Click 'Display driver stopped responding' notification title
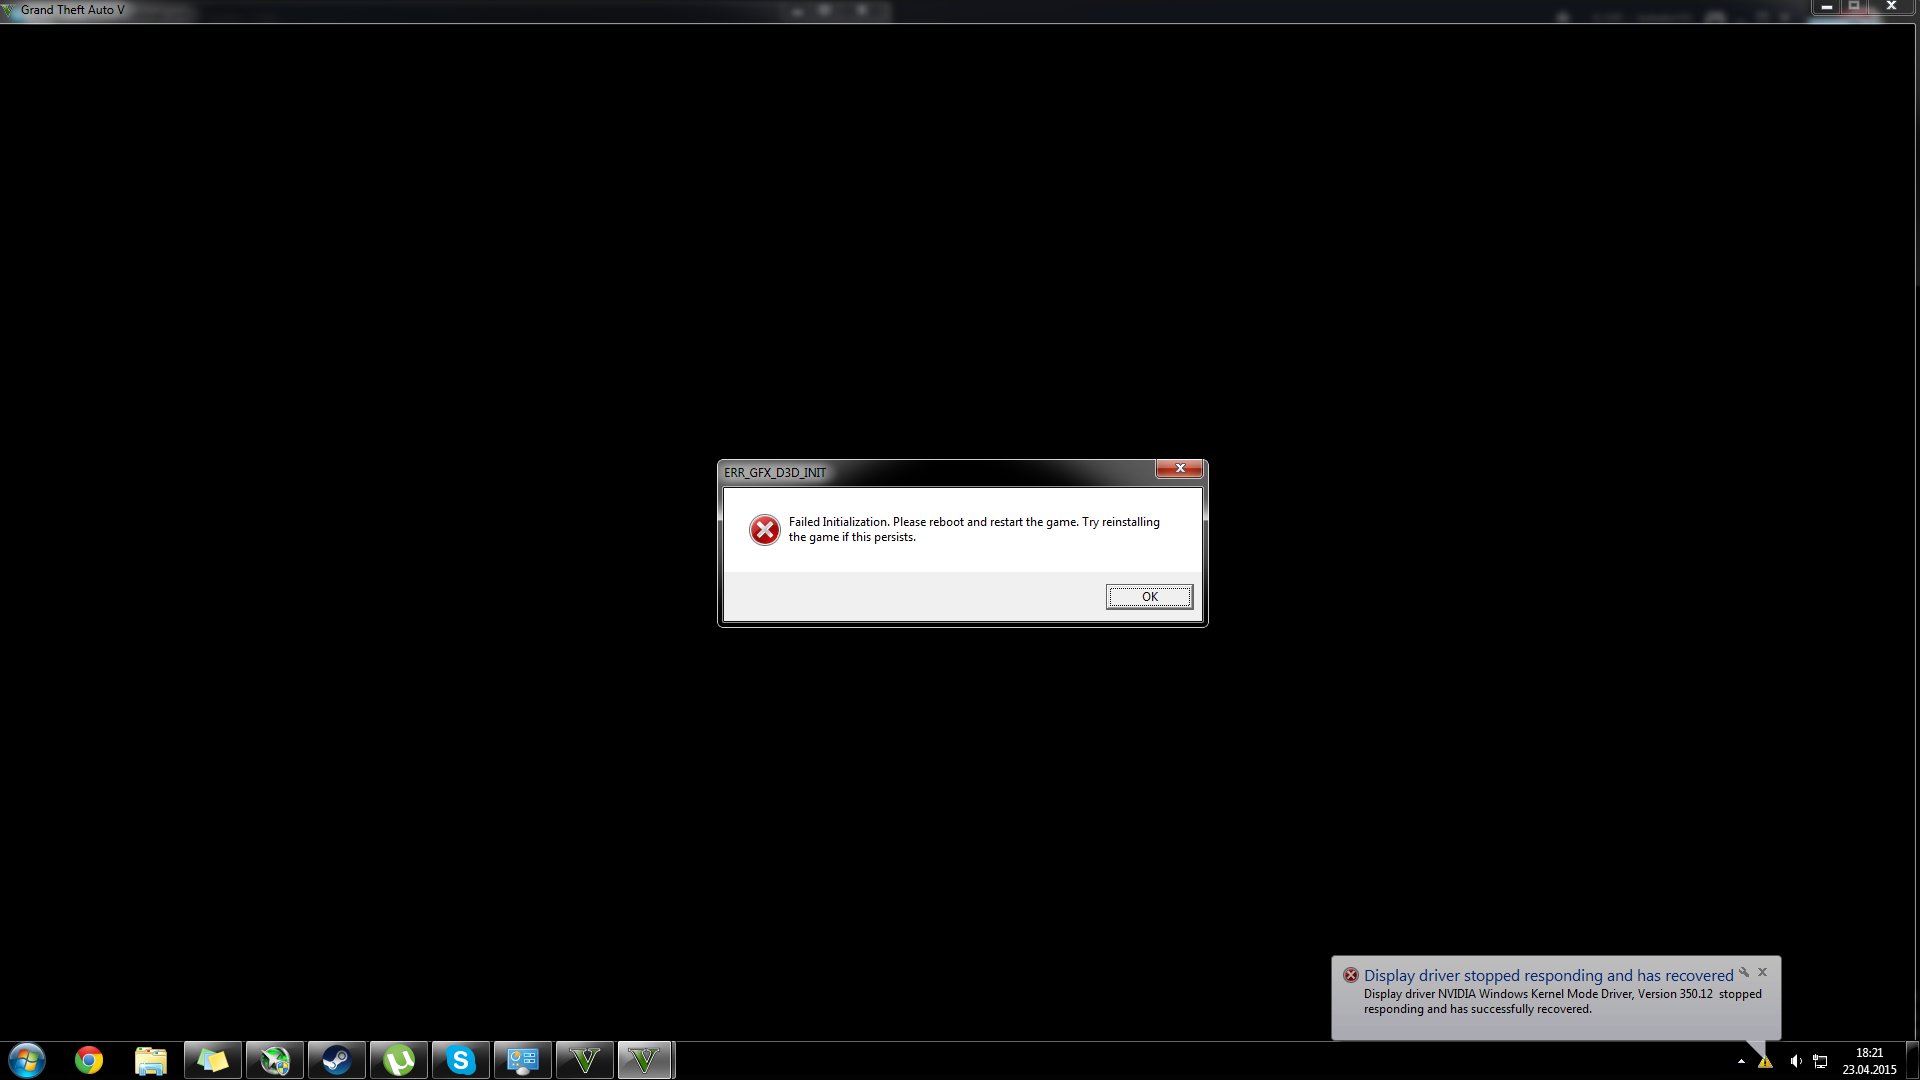This screenshot has width=1920, height=1080. point(1548,975)
